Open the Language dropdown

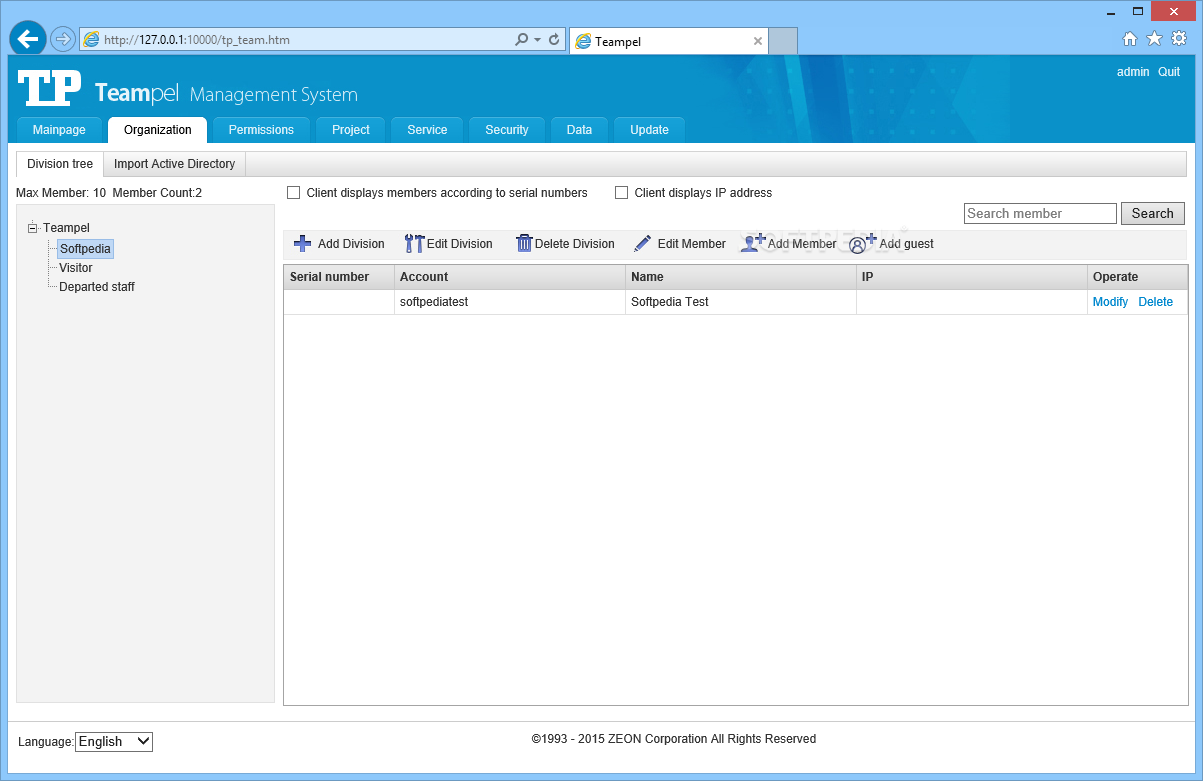point(114,741)
